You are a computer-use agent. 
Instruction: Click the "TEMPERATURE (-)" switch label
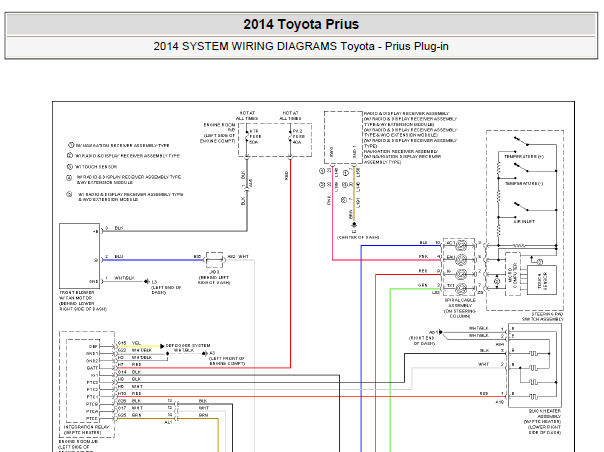[524, 183]
